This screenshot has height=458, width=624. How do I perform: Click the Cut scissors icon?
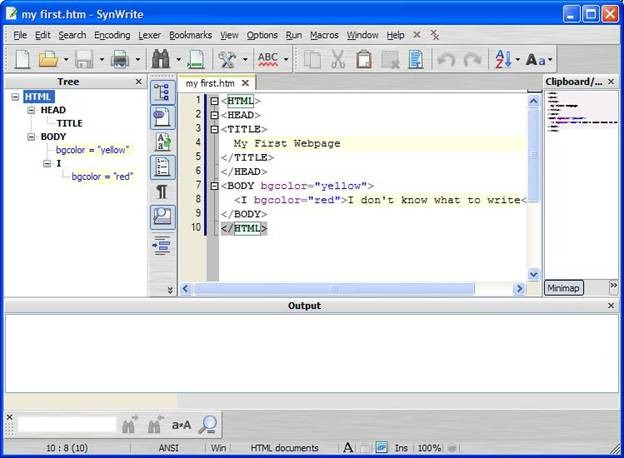tap(339, 59)
